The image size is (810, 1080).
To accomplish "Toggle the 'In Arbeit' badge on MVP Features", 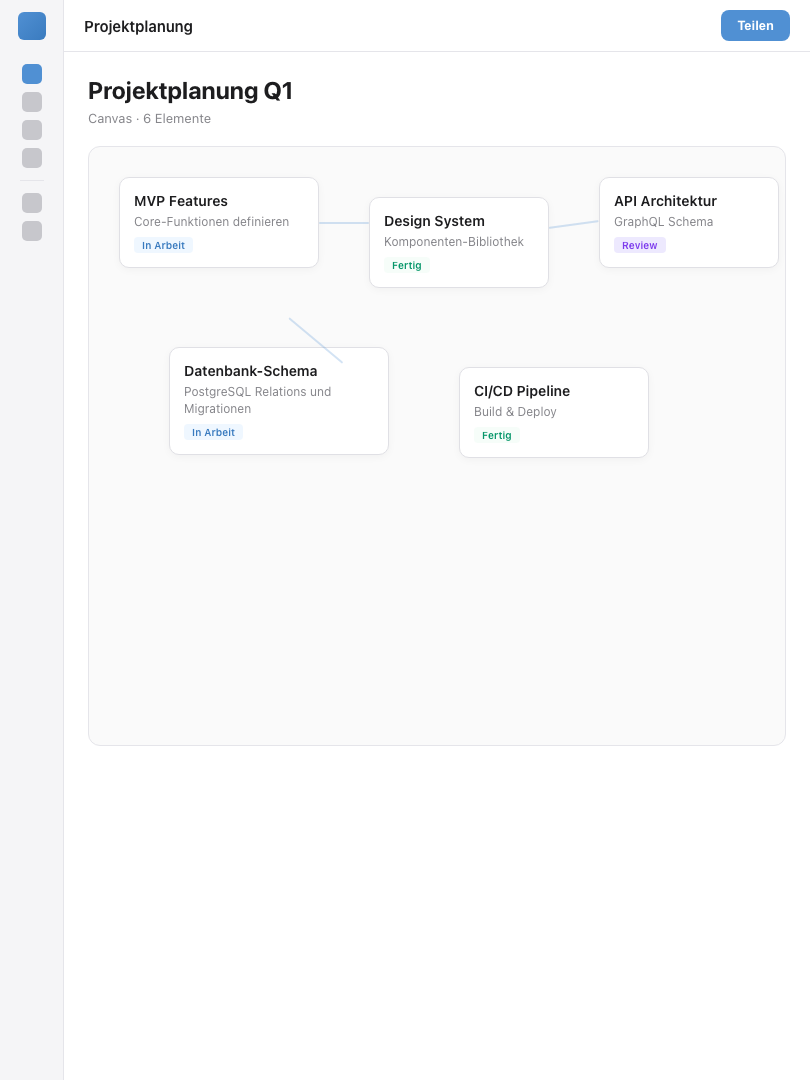I will [x=163, y=245].
